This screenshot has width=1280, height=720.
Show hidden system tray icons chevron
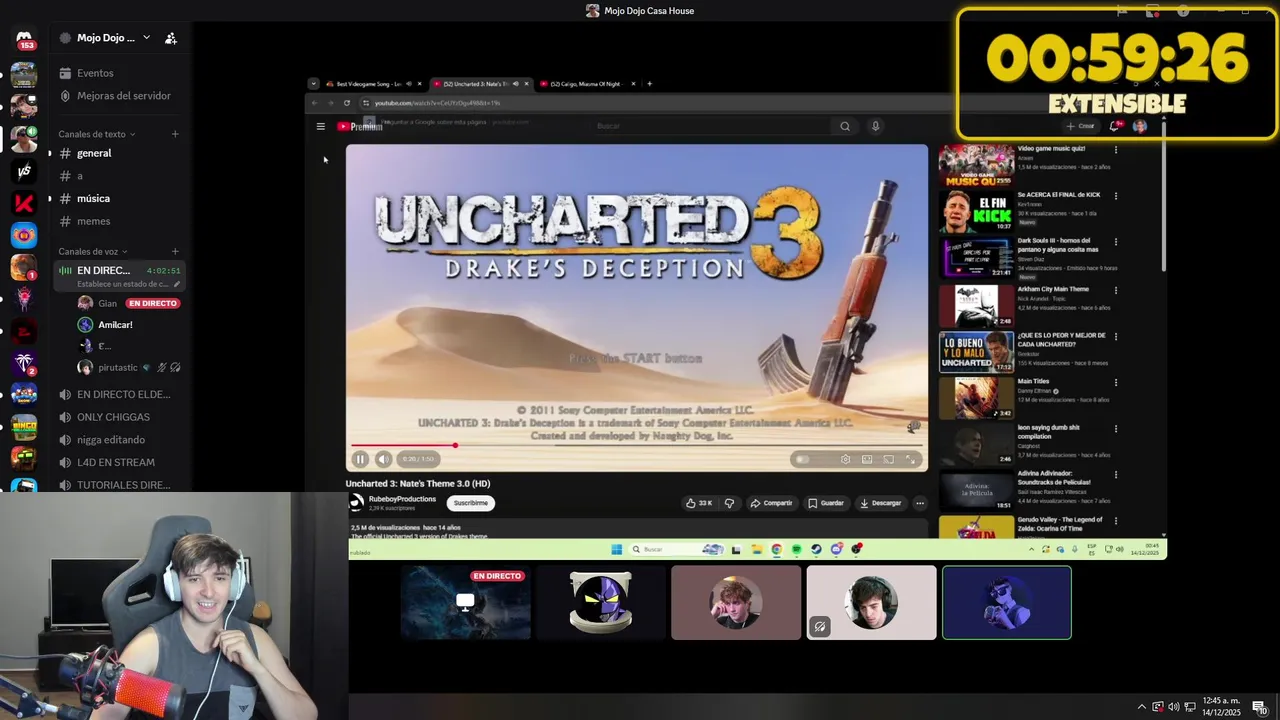1142,707
